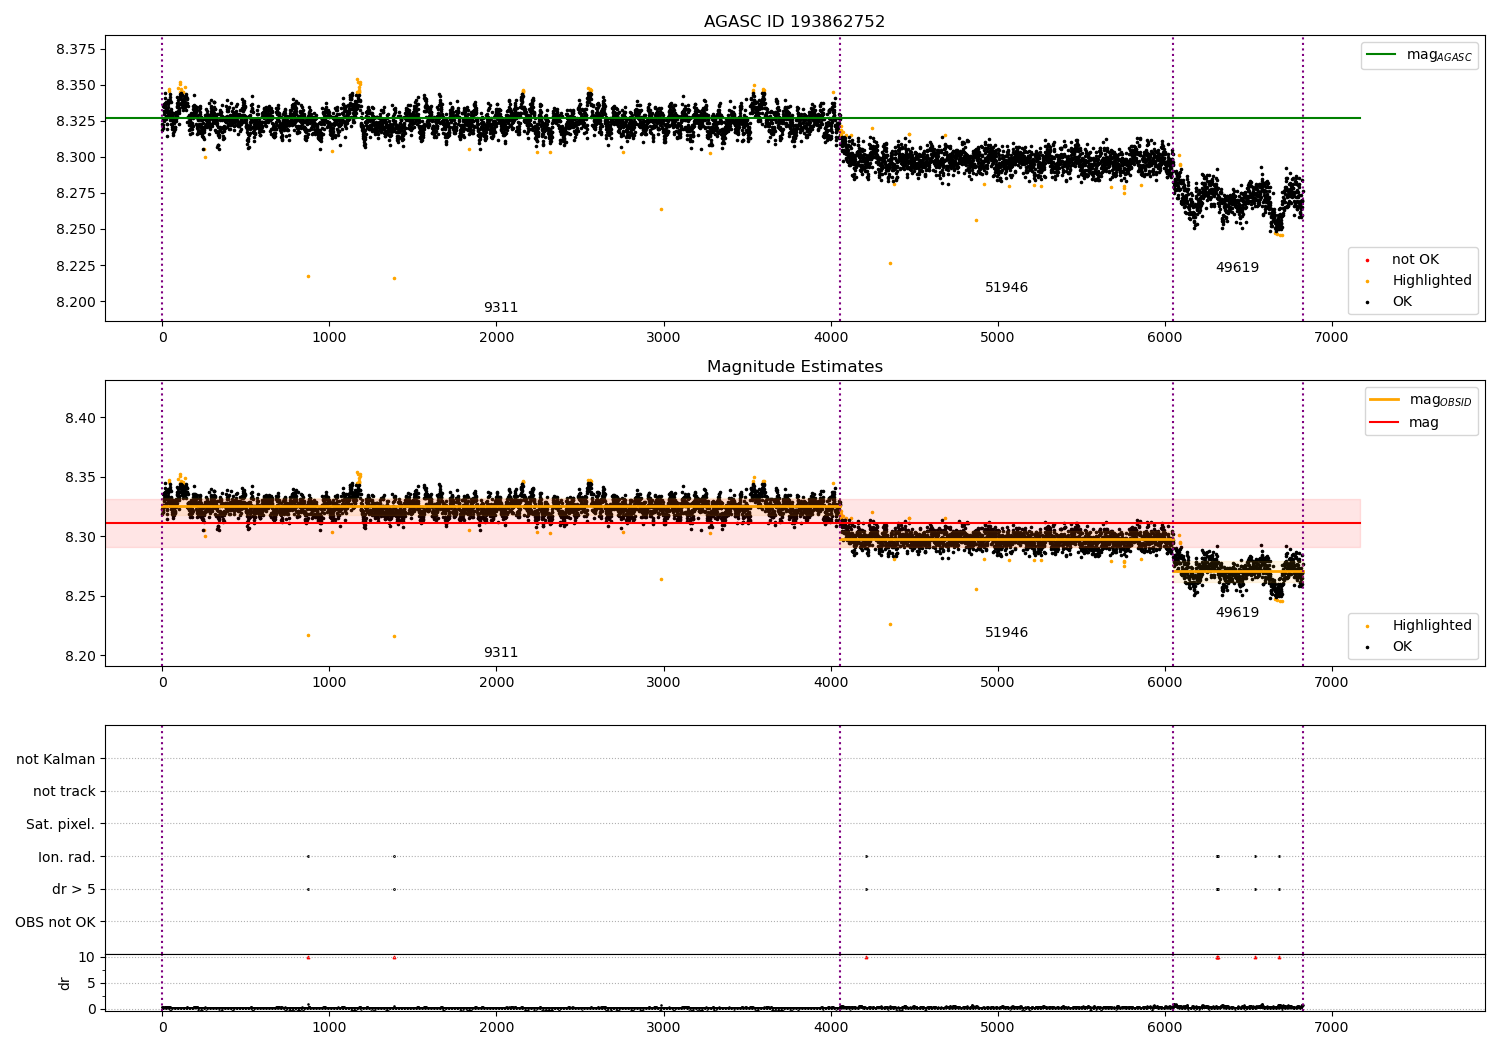
Task: Click the 8.375 y-axis tick label
Action: click(x=75, y=49)
